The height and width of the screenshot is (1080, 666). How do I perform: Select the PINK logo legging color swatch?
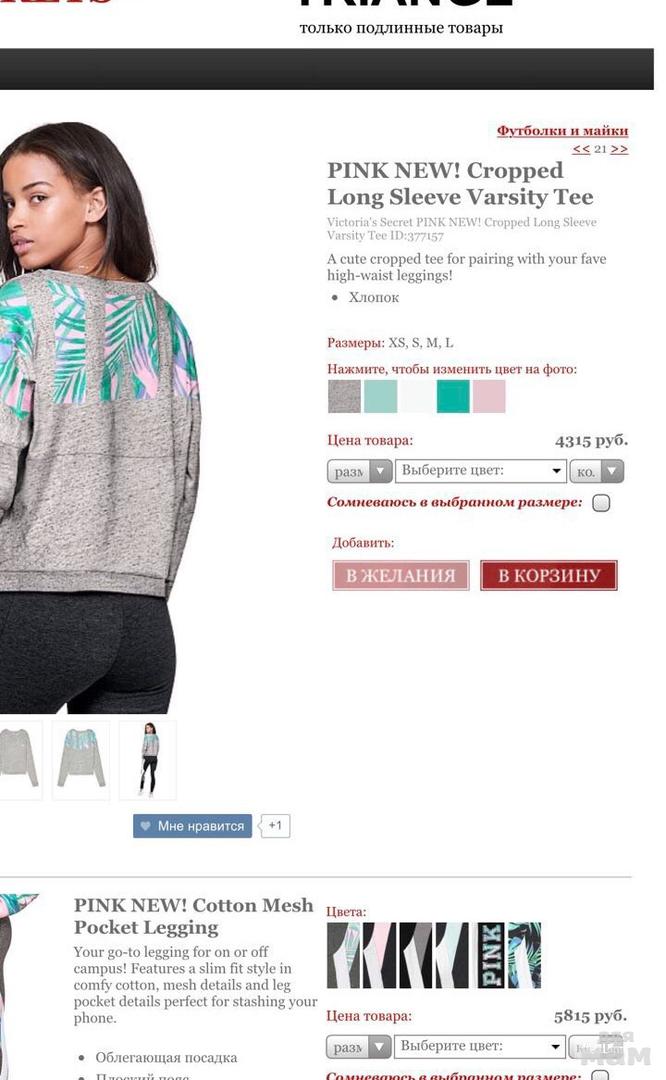coord(490,955)
